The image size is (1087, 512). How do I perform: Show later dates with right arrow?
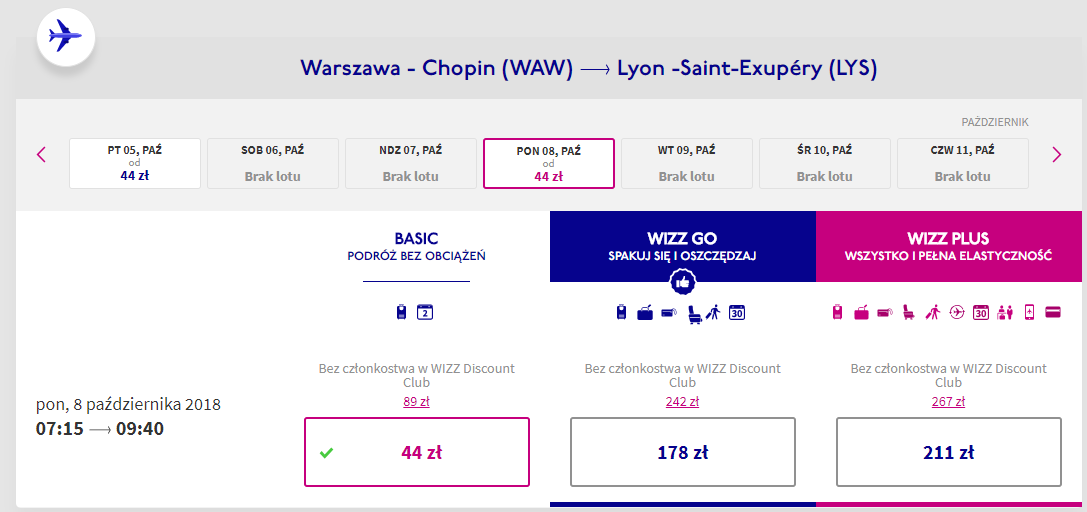[x=1056, y=154]
